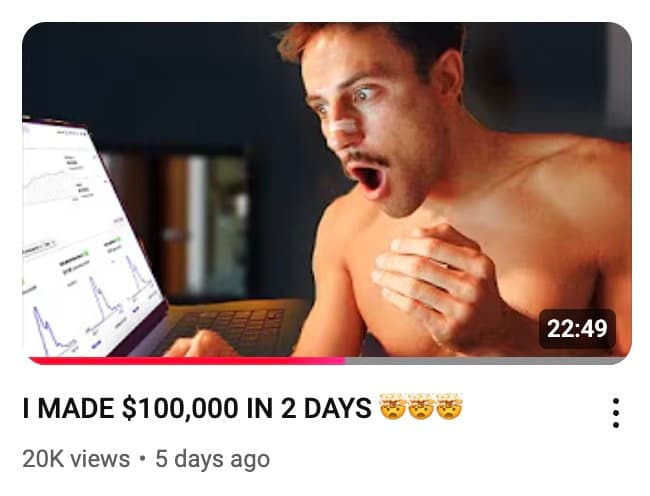Click the 22:49 duration badge
This screenshot has height=496, width=650.
coord(577,328)
